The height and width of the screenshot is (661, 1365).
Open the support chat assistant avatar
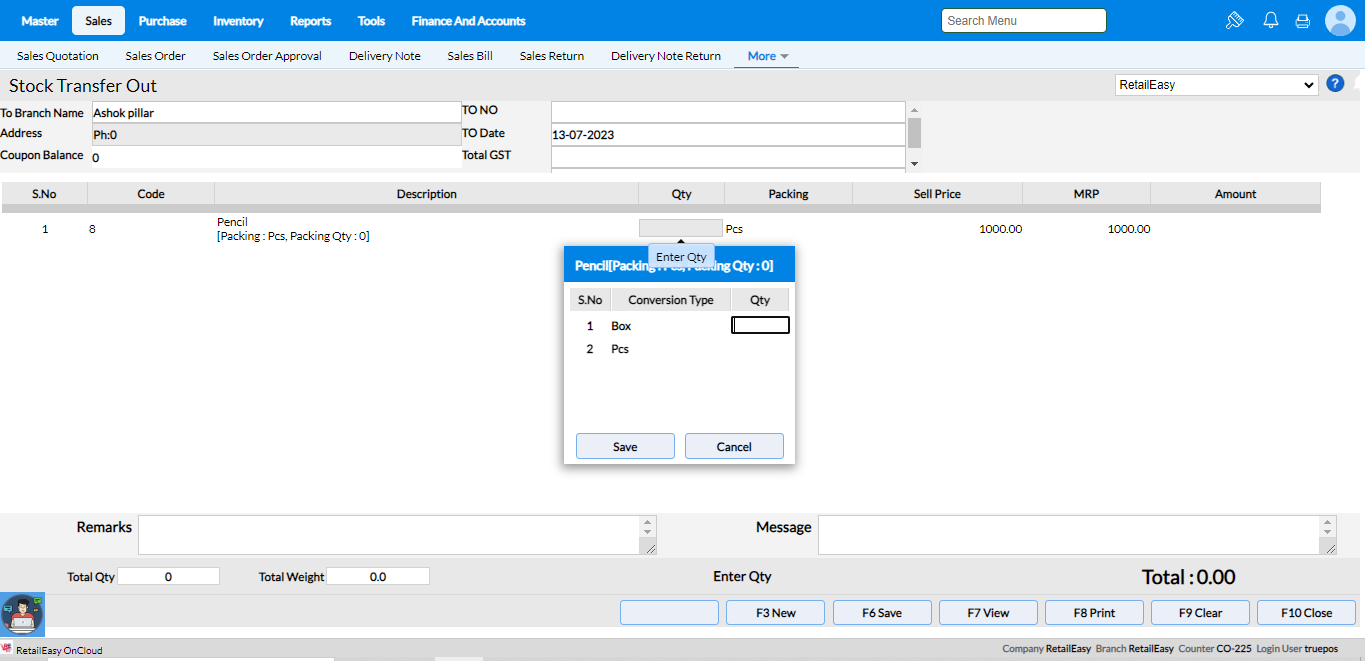[x=21, y=614]
